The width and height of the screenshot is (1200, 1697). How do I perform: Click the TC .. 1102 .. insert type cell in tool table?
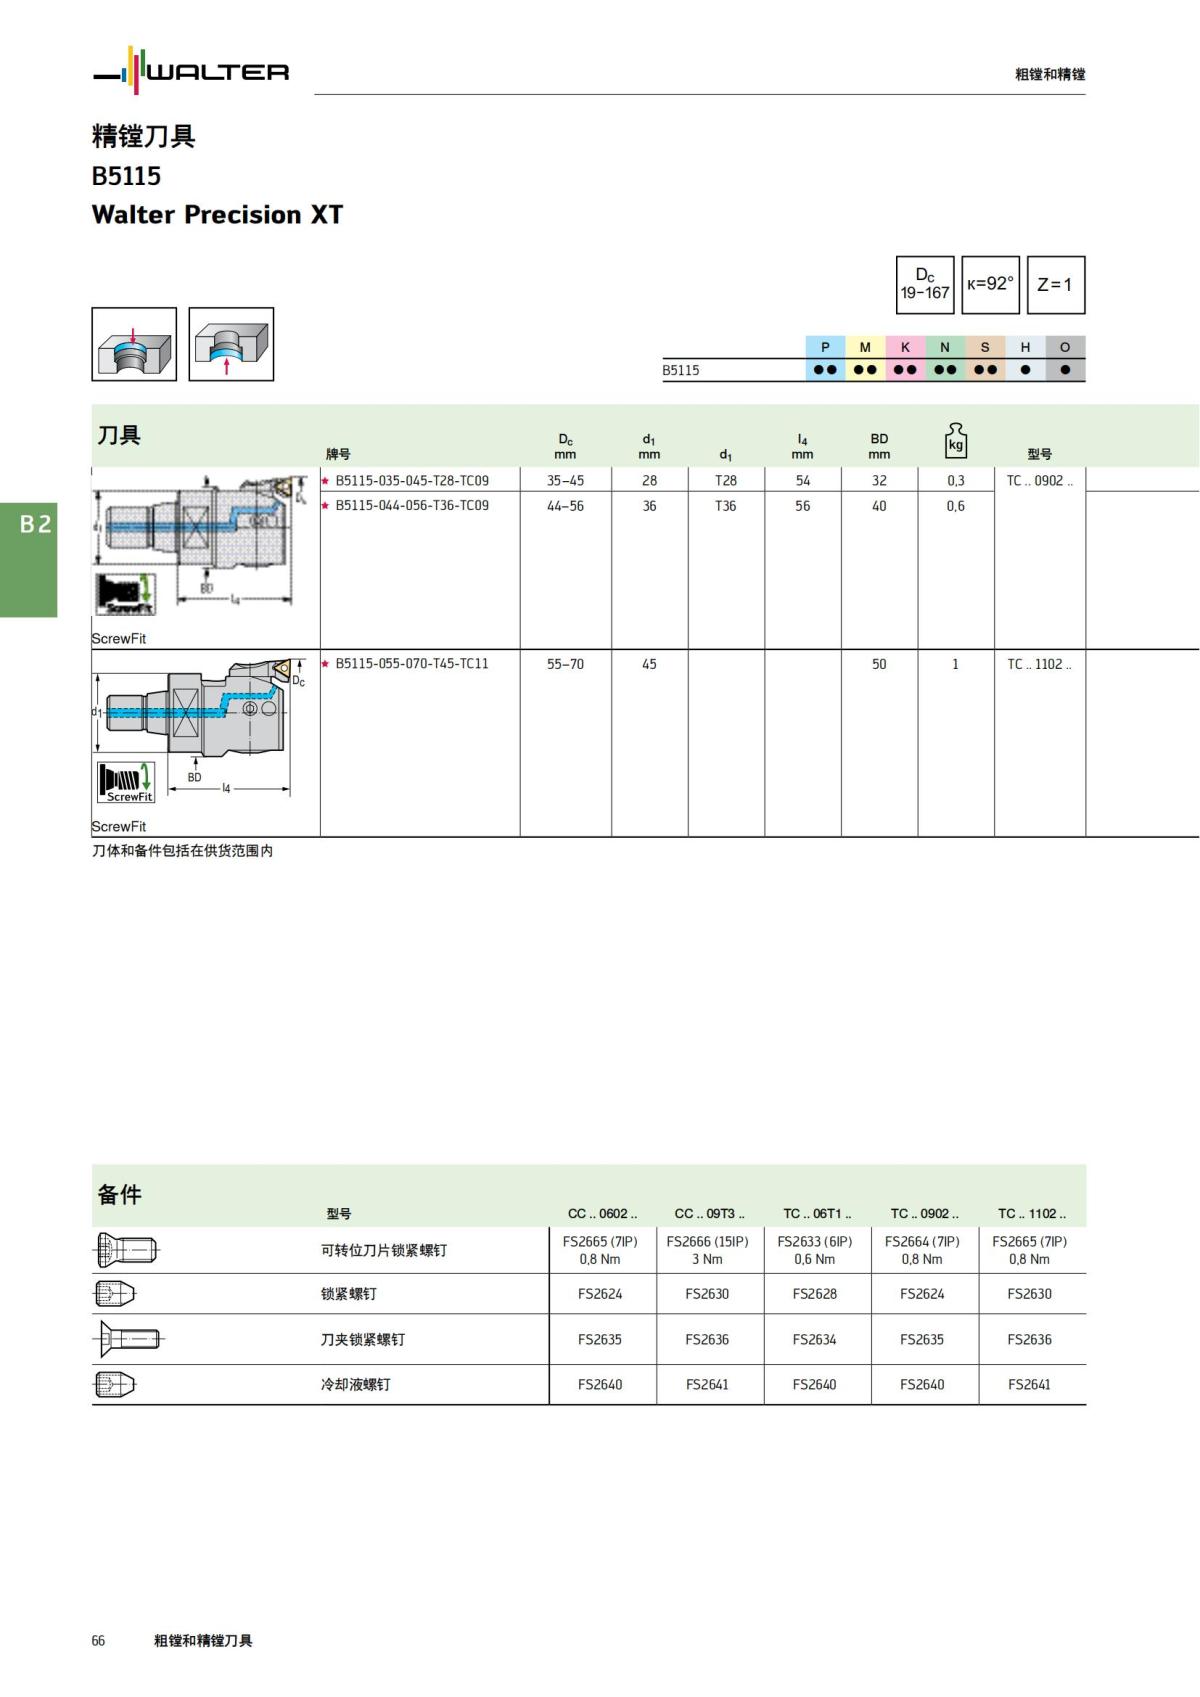pyautogui.click(x=1040, y=664)
